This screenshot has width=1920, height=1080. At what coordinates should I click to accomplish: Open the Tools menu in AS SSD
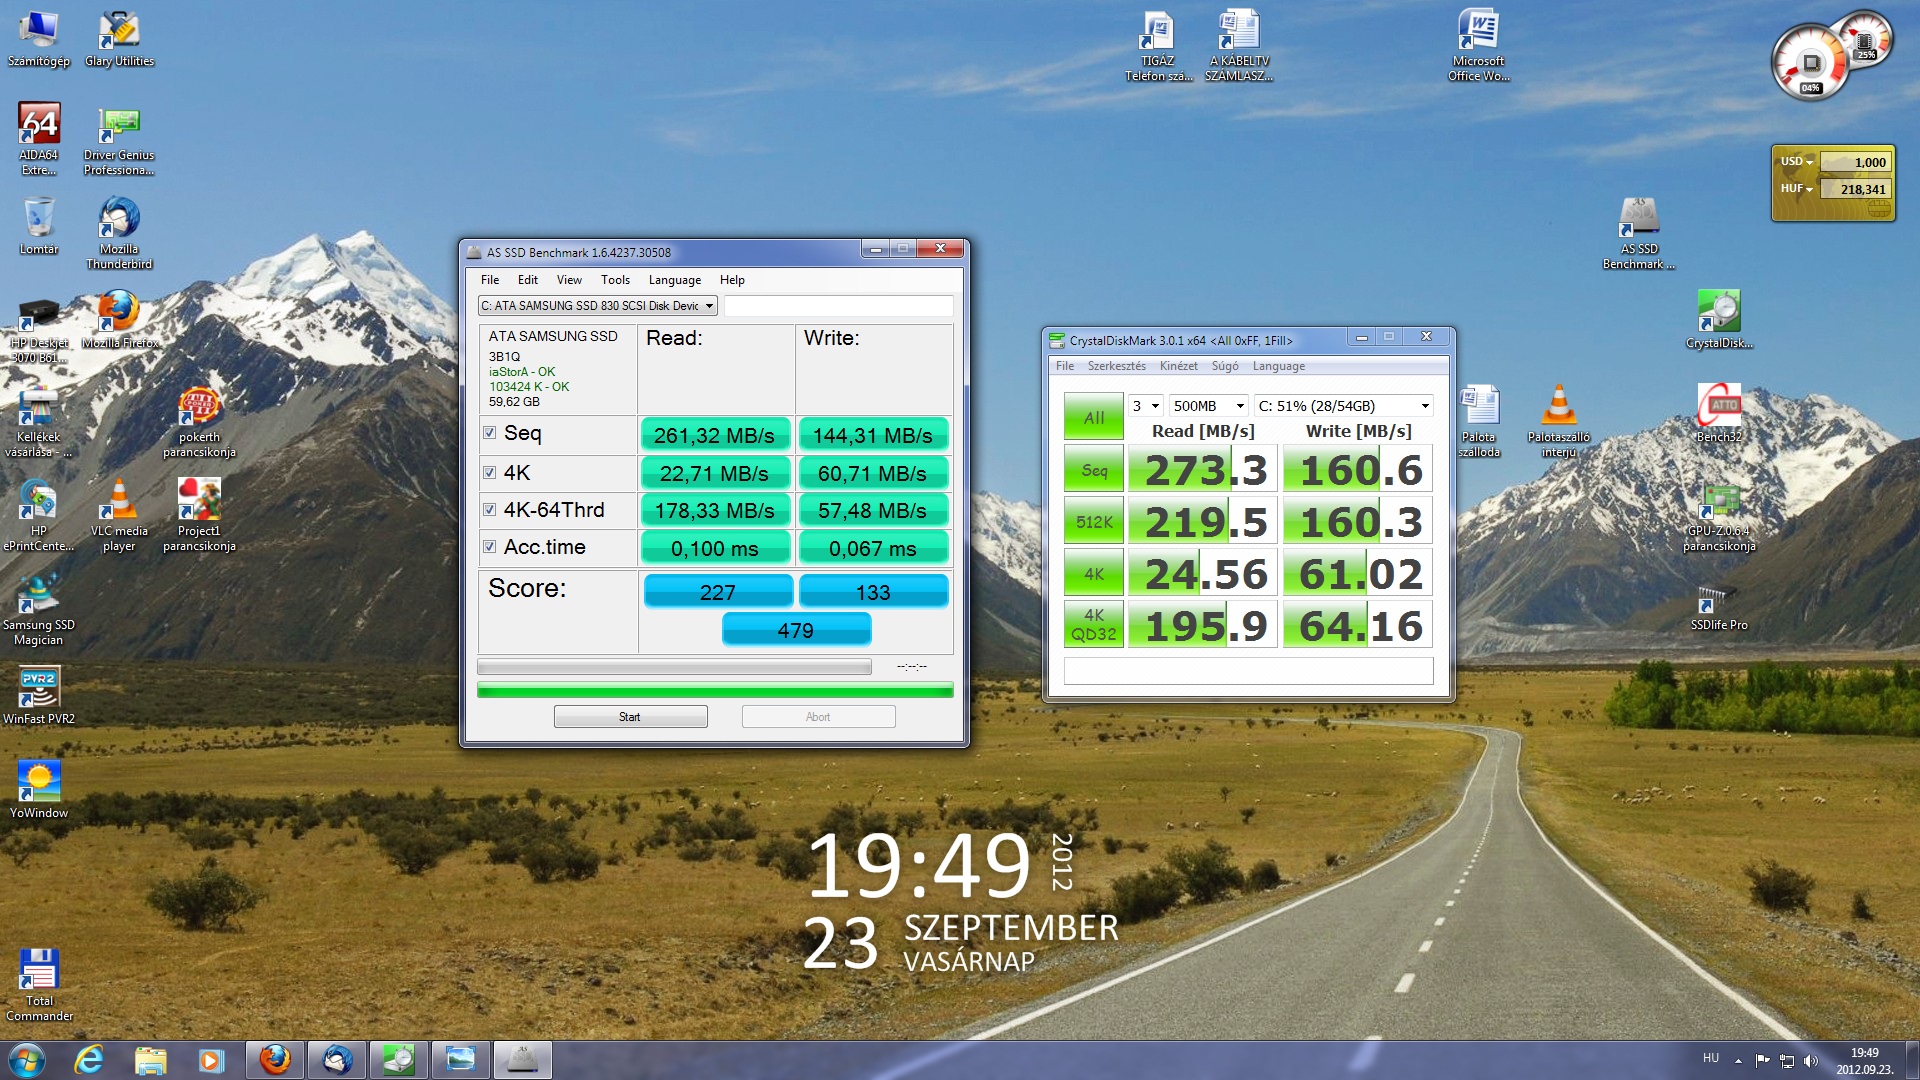615,280
